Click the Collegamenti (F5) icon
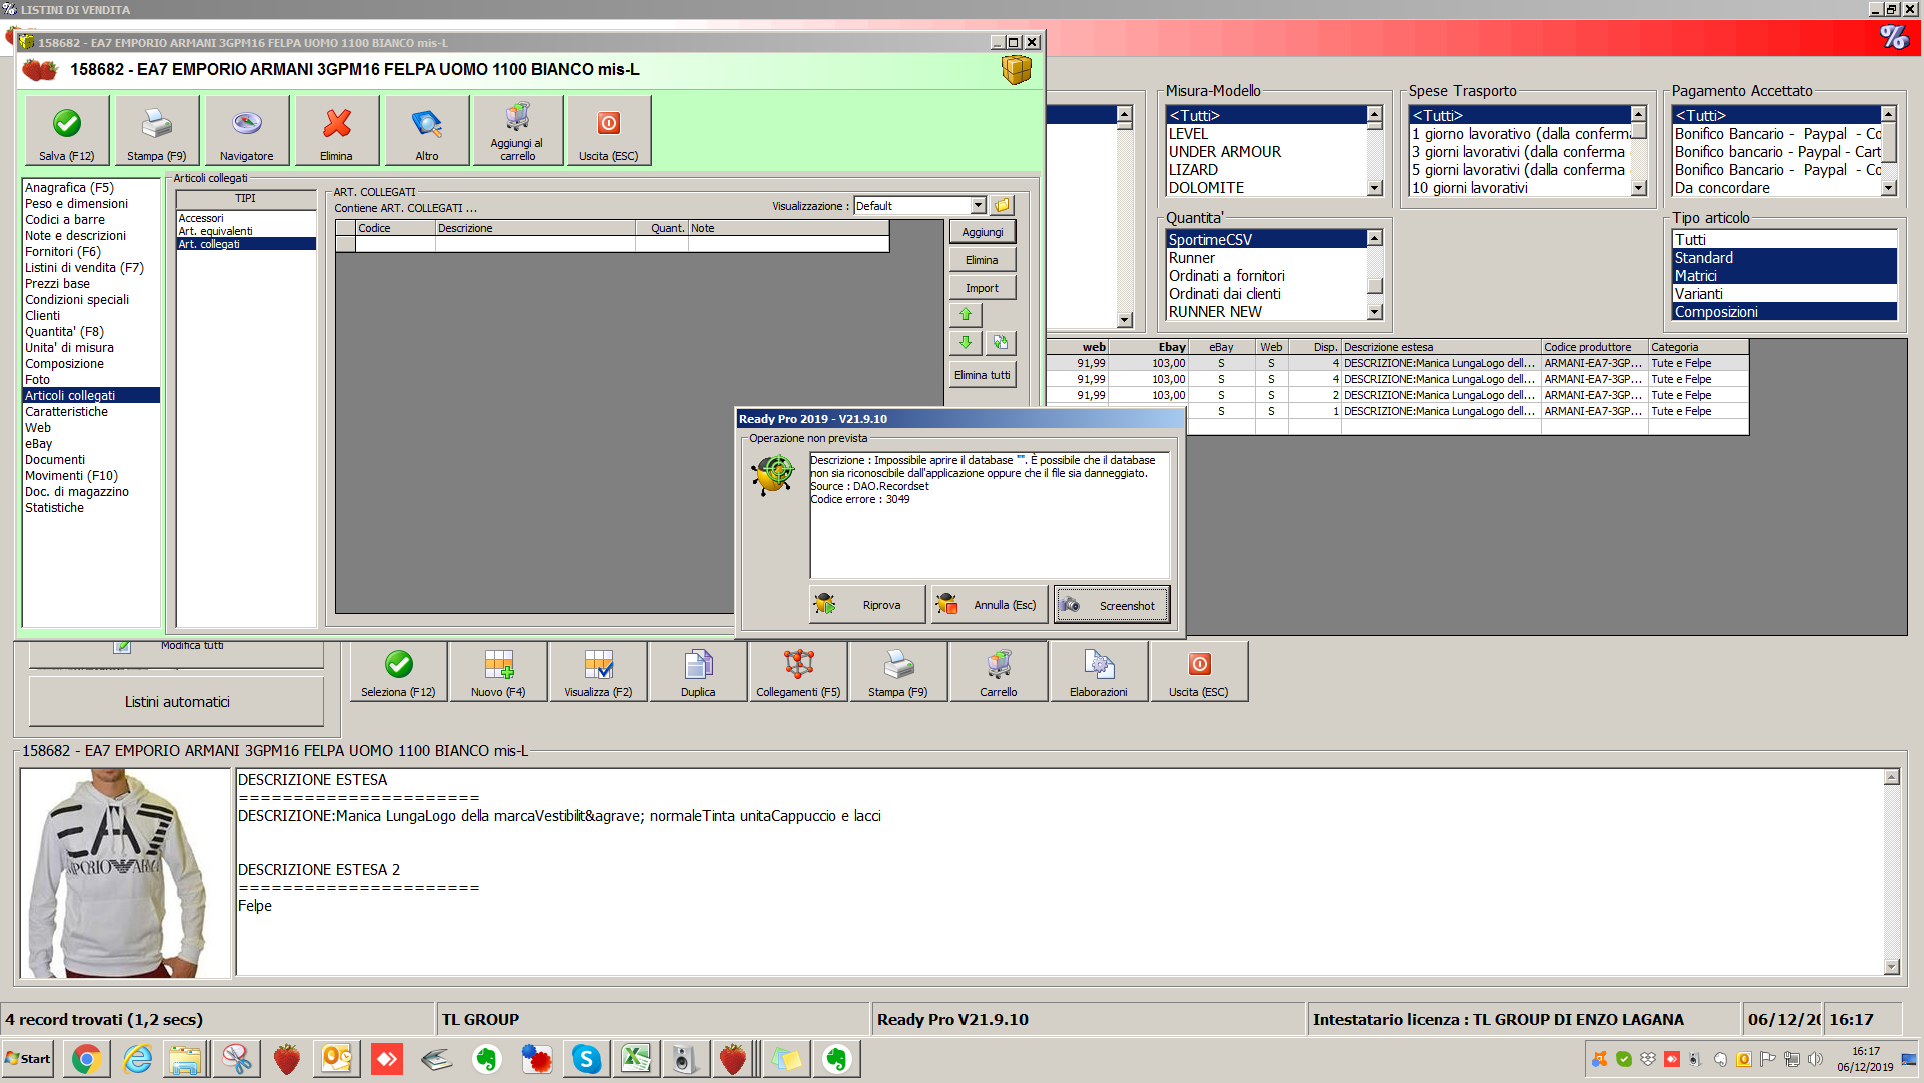Viewport: 1924px width, 1083px height. [798, 665]
